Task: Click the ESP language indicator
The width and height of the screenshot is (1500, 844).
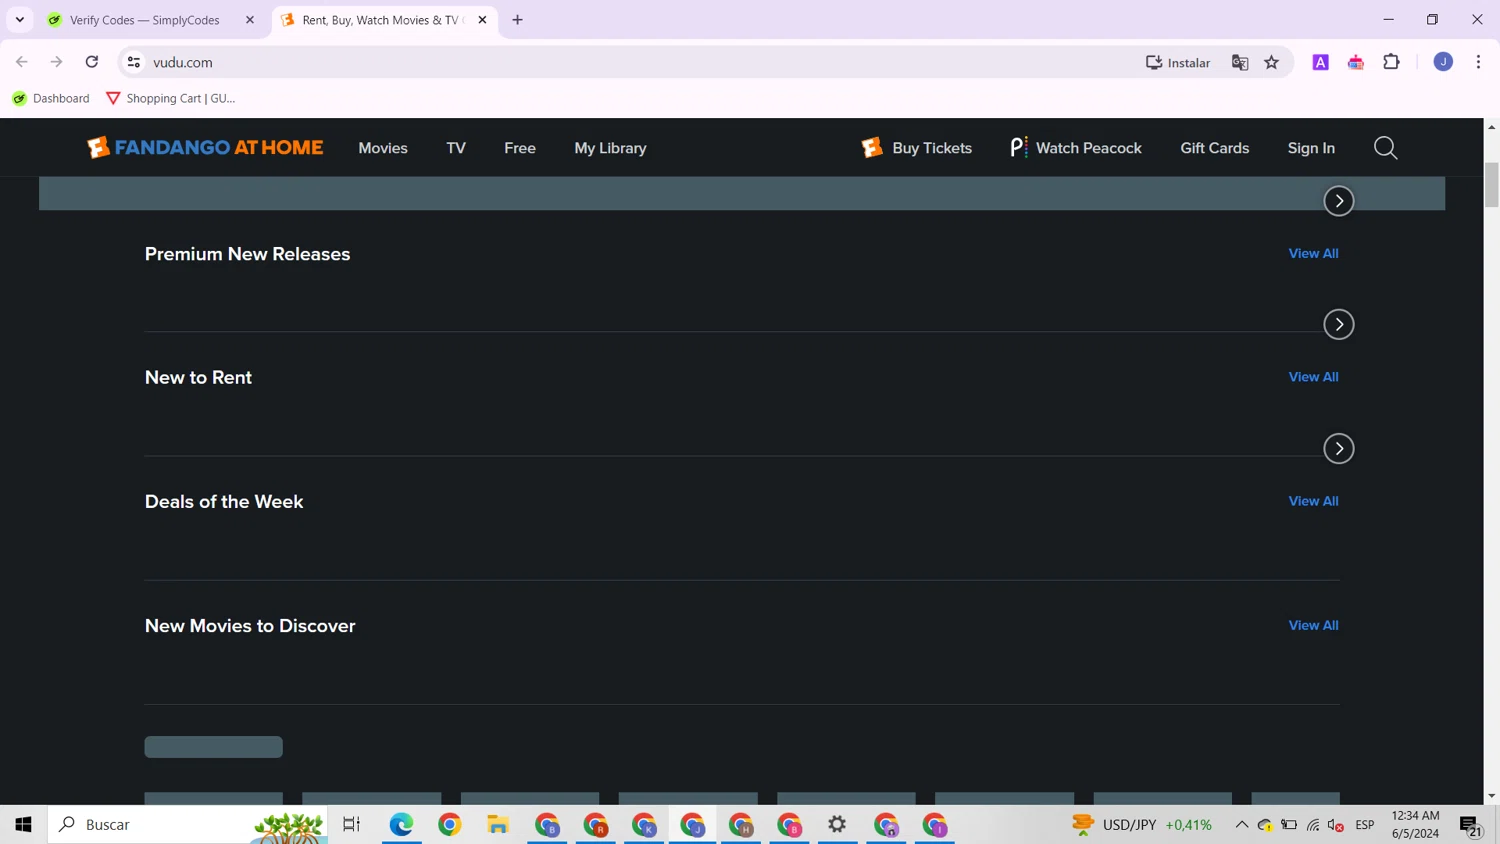Action: [x=1365, y=825]
